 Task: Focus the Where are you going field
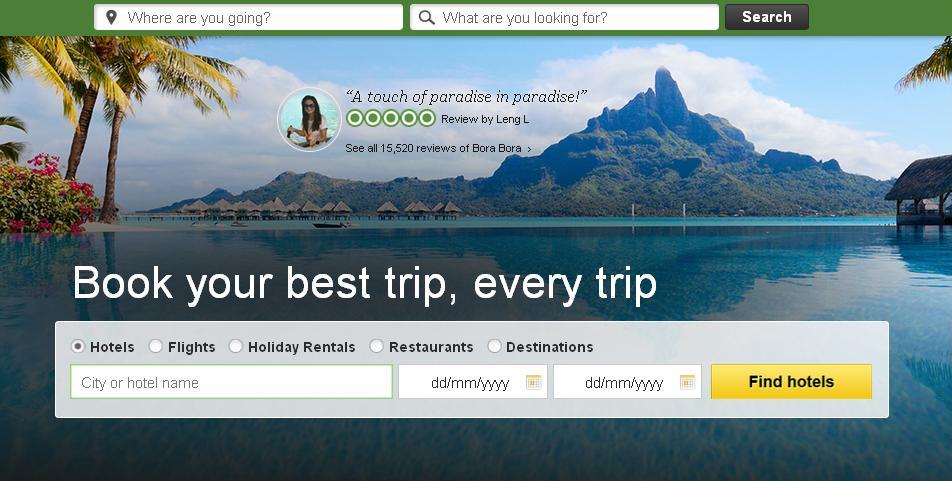pos(248,17)
